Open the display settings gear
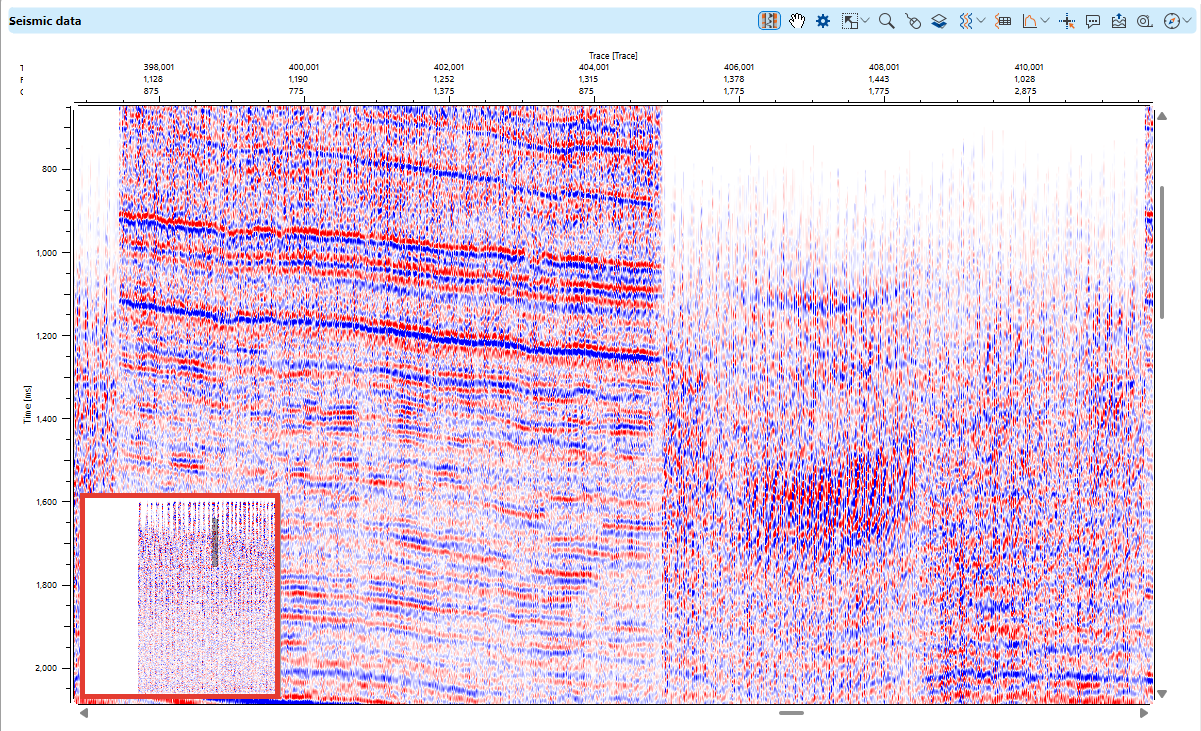Image resolution: width=1201 pixels, height=731 pixels. pos(822,20)
